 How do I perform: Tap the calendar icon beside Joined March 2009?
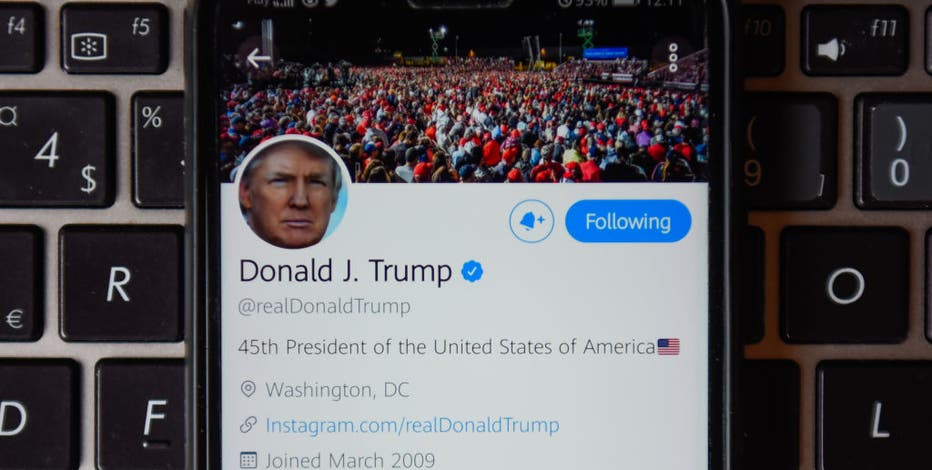248,460
